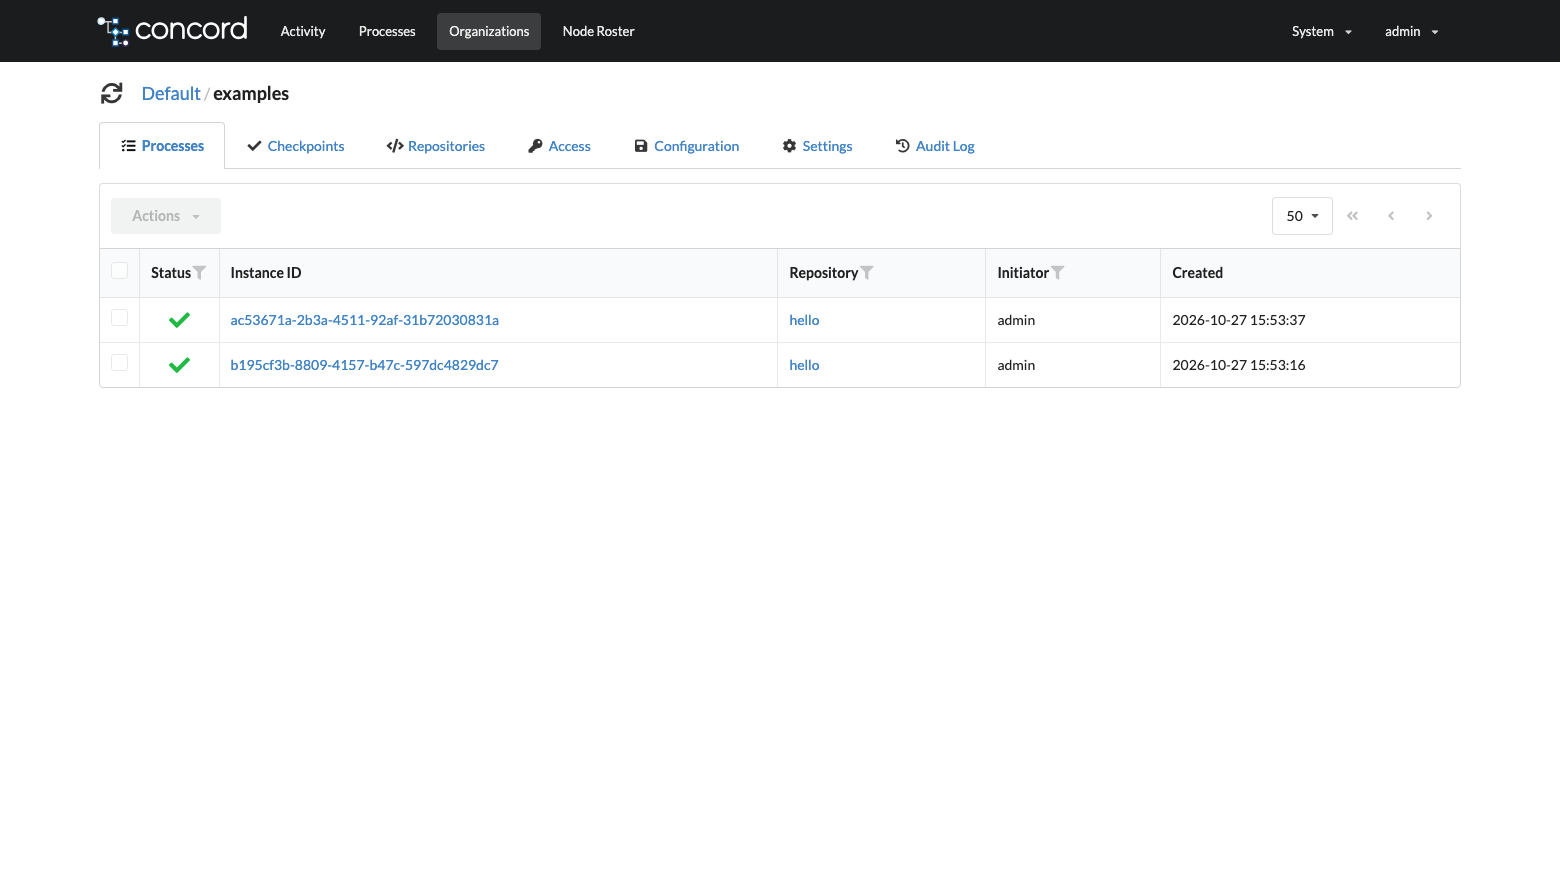Switch to the Repositories tab
Screen dimensions: 1560x878
[436, 146]
